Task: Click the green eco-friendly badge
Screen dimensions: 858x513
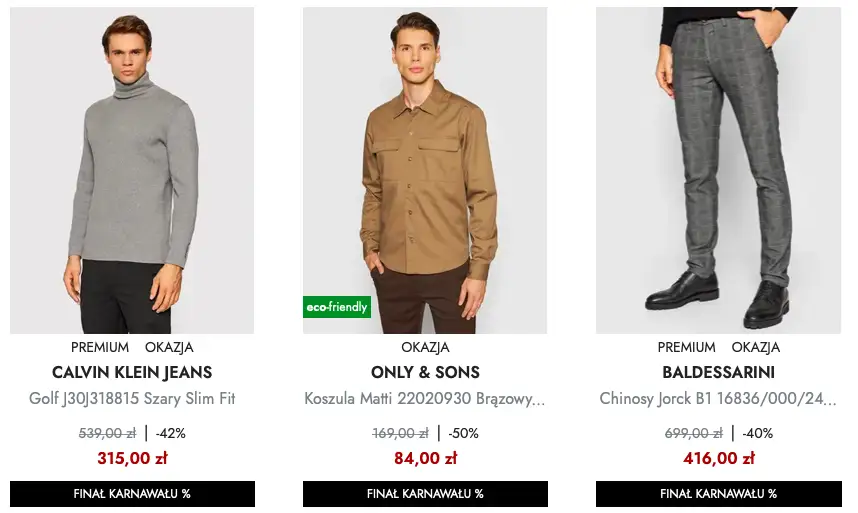Action: coord(337,307)
